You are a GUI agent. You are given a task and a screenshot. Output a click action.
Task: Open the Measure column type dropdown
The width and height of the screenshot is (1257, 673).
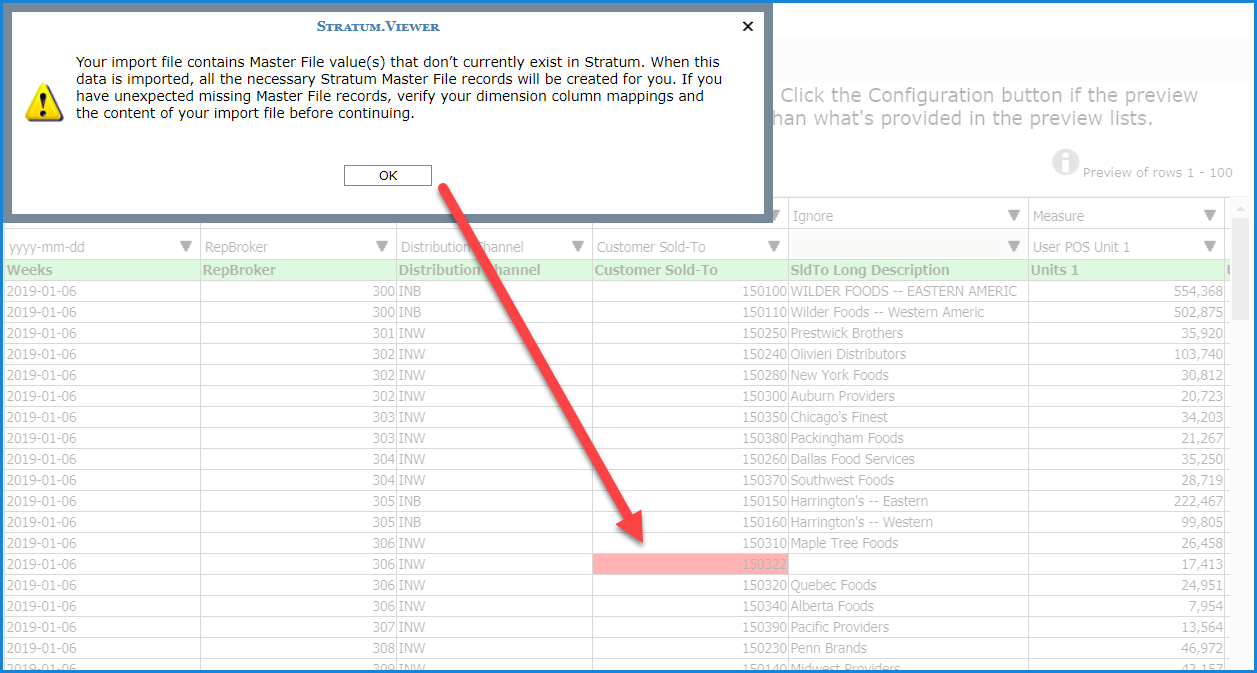pos(1210,216)
